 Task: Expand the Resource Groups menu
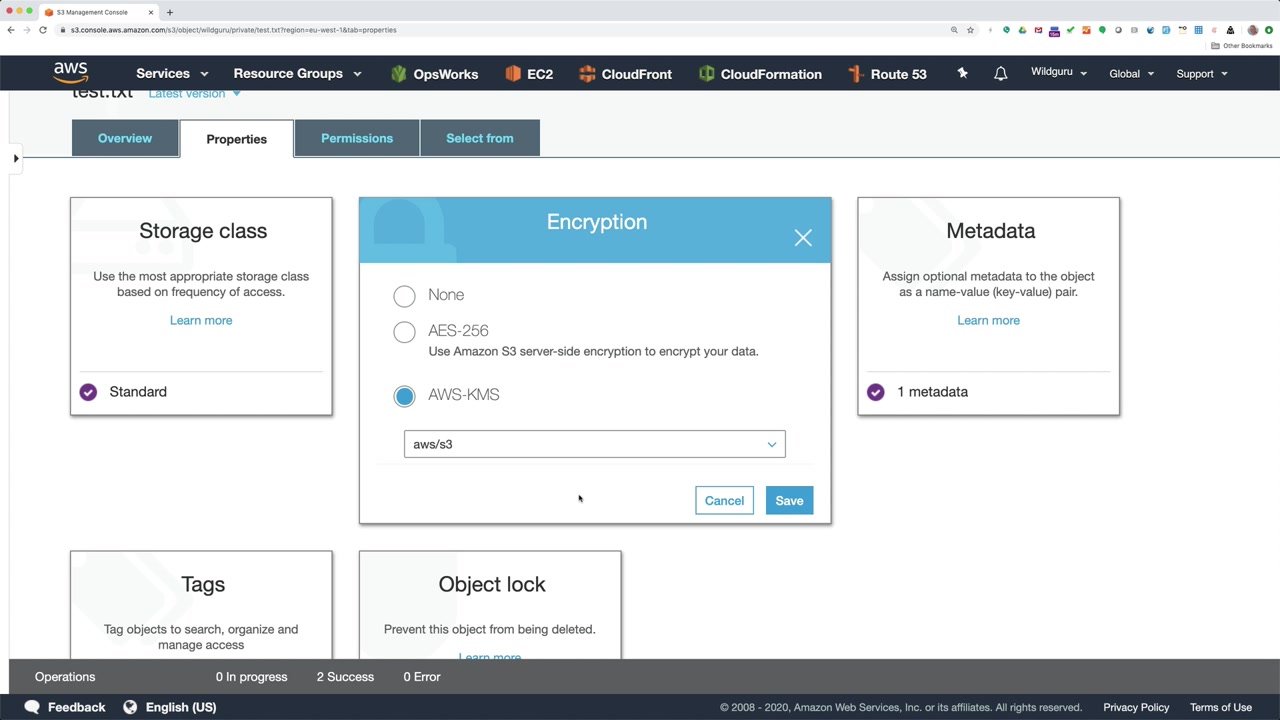(x=297, y=74)
